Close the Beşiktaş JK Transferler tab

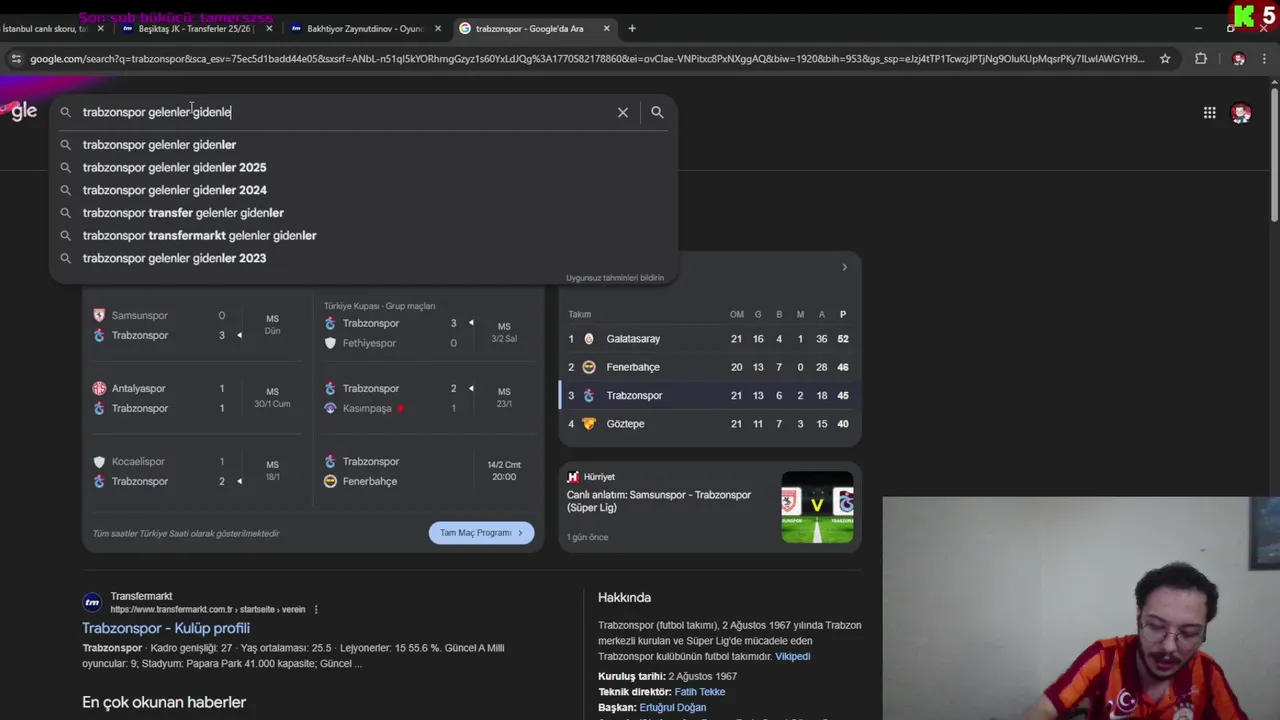(x=269, y=28)
